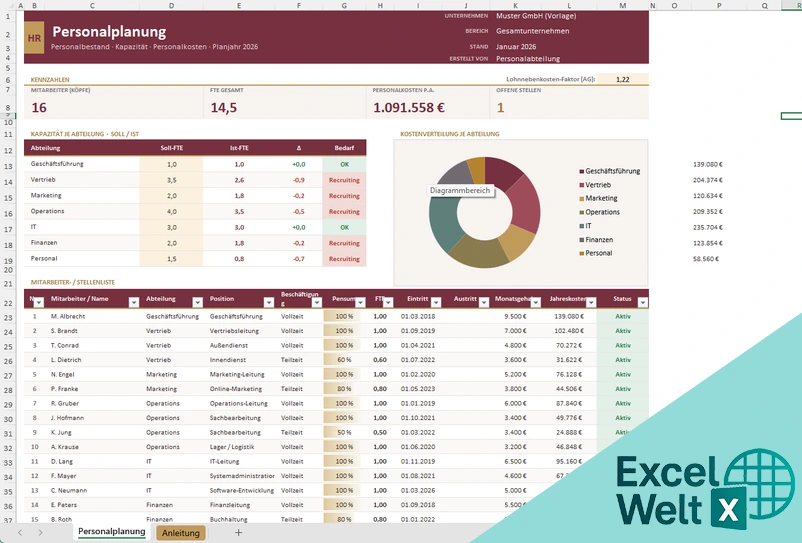Screen dimensions: 802x543
Task: Click the IT legend swatch in the chart
Action: (x=582, y=226)
